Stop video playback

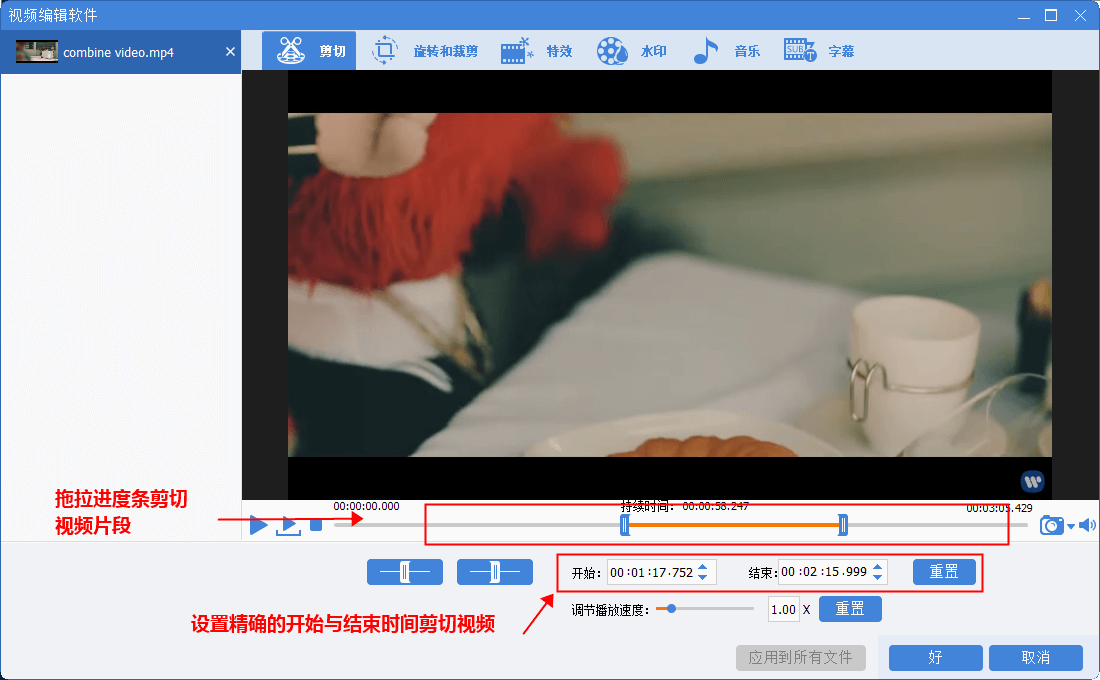316,525
